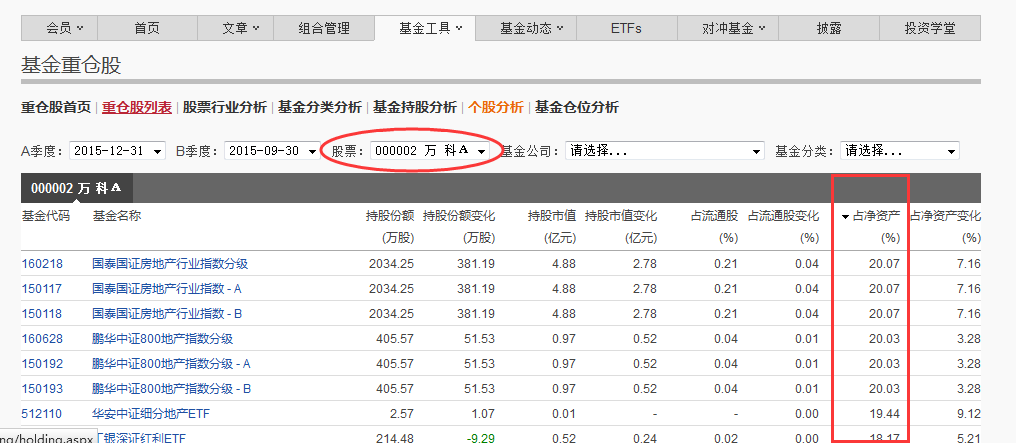Expand the 基金动态 menu
Image resolution: width=1016 pixels, height=443 pixels.
tap(531, 28)
